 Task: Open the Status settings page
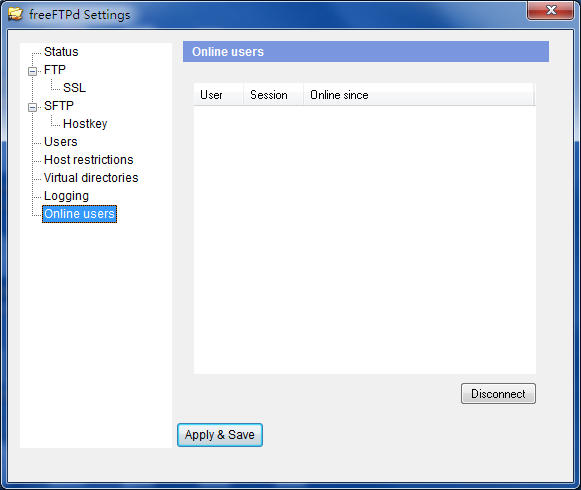coord(61,52)
